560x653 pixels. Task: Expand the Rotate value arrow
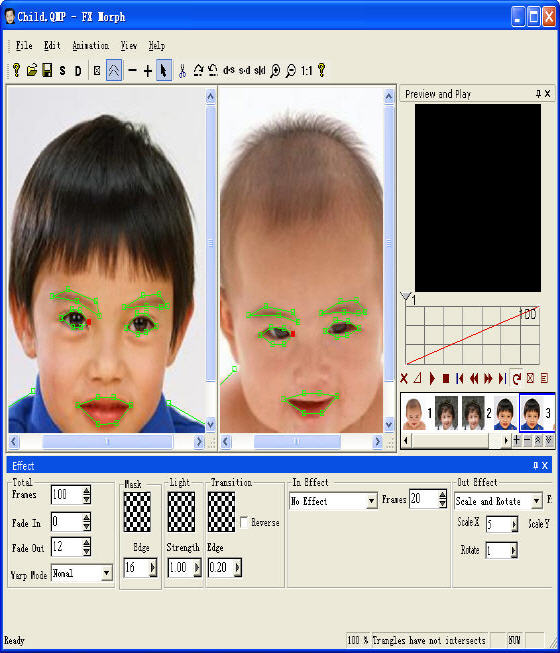coord(514,551)
